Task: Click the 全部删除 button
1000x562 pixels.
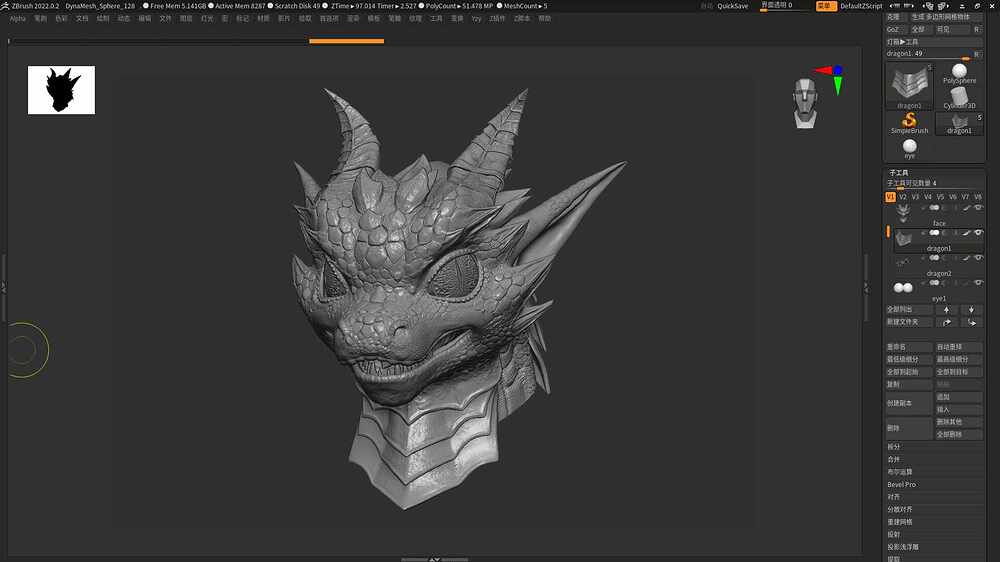Action: point(959,434)
